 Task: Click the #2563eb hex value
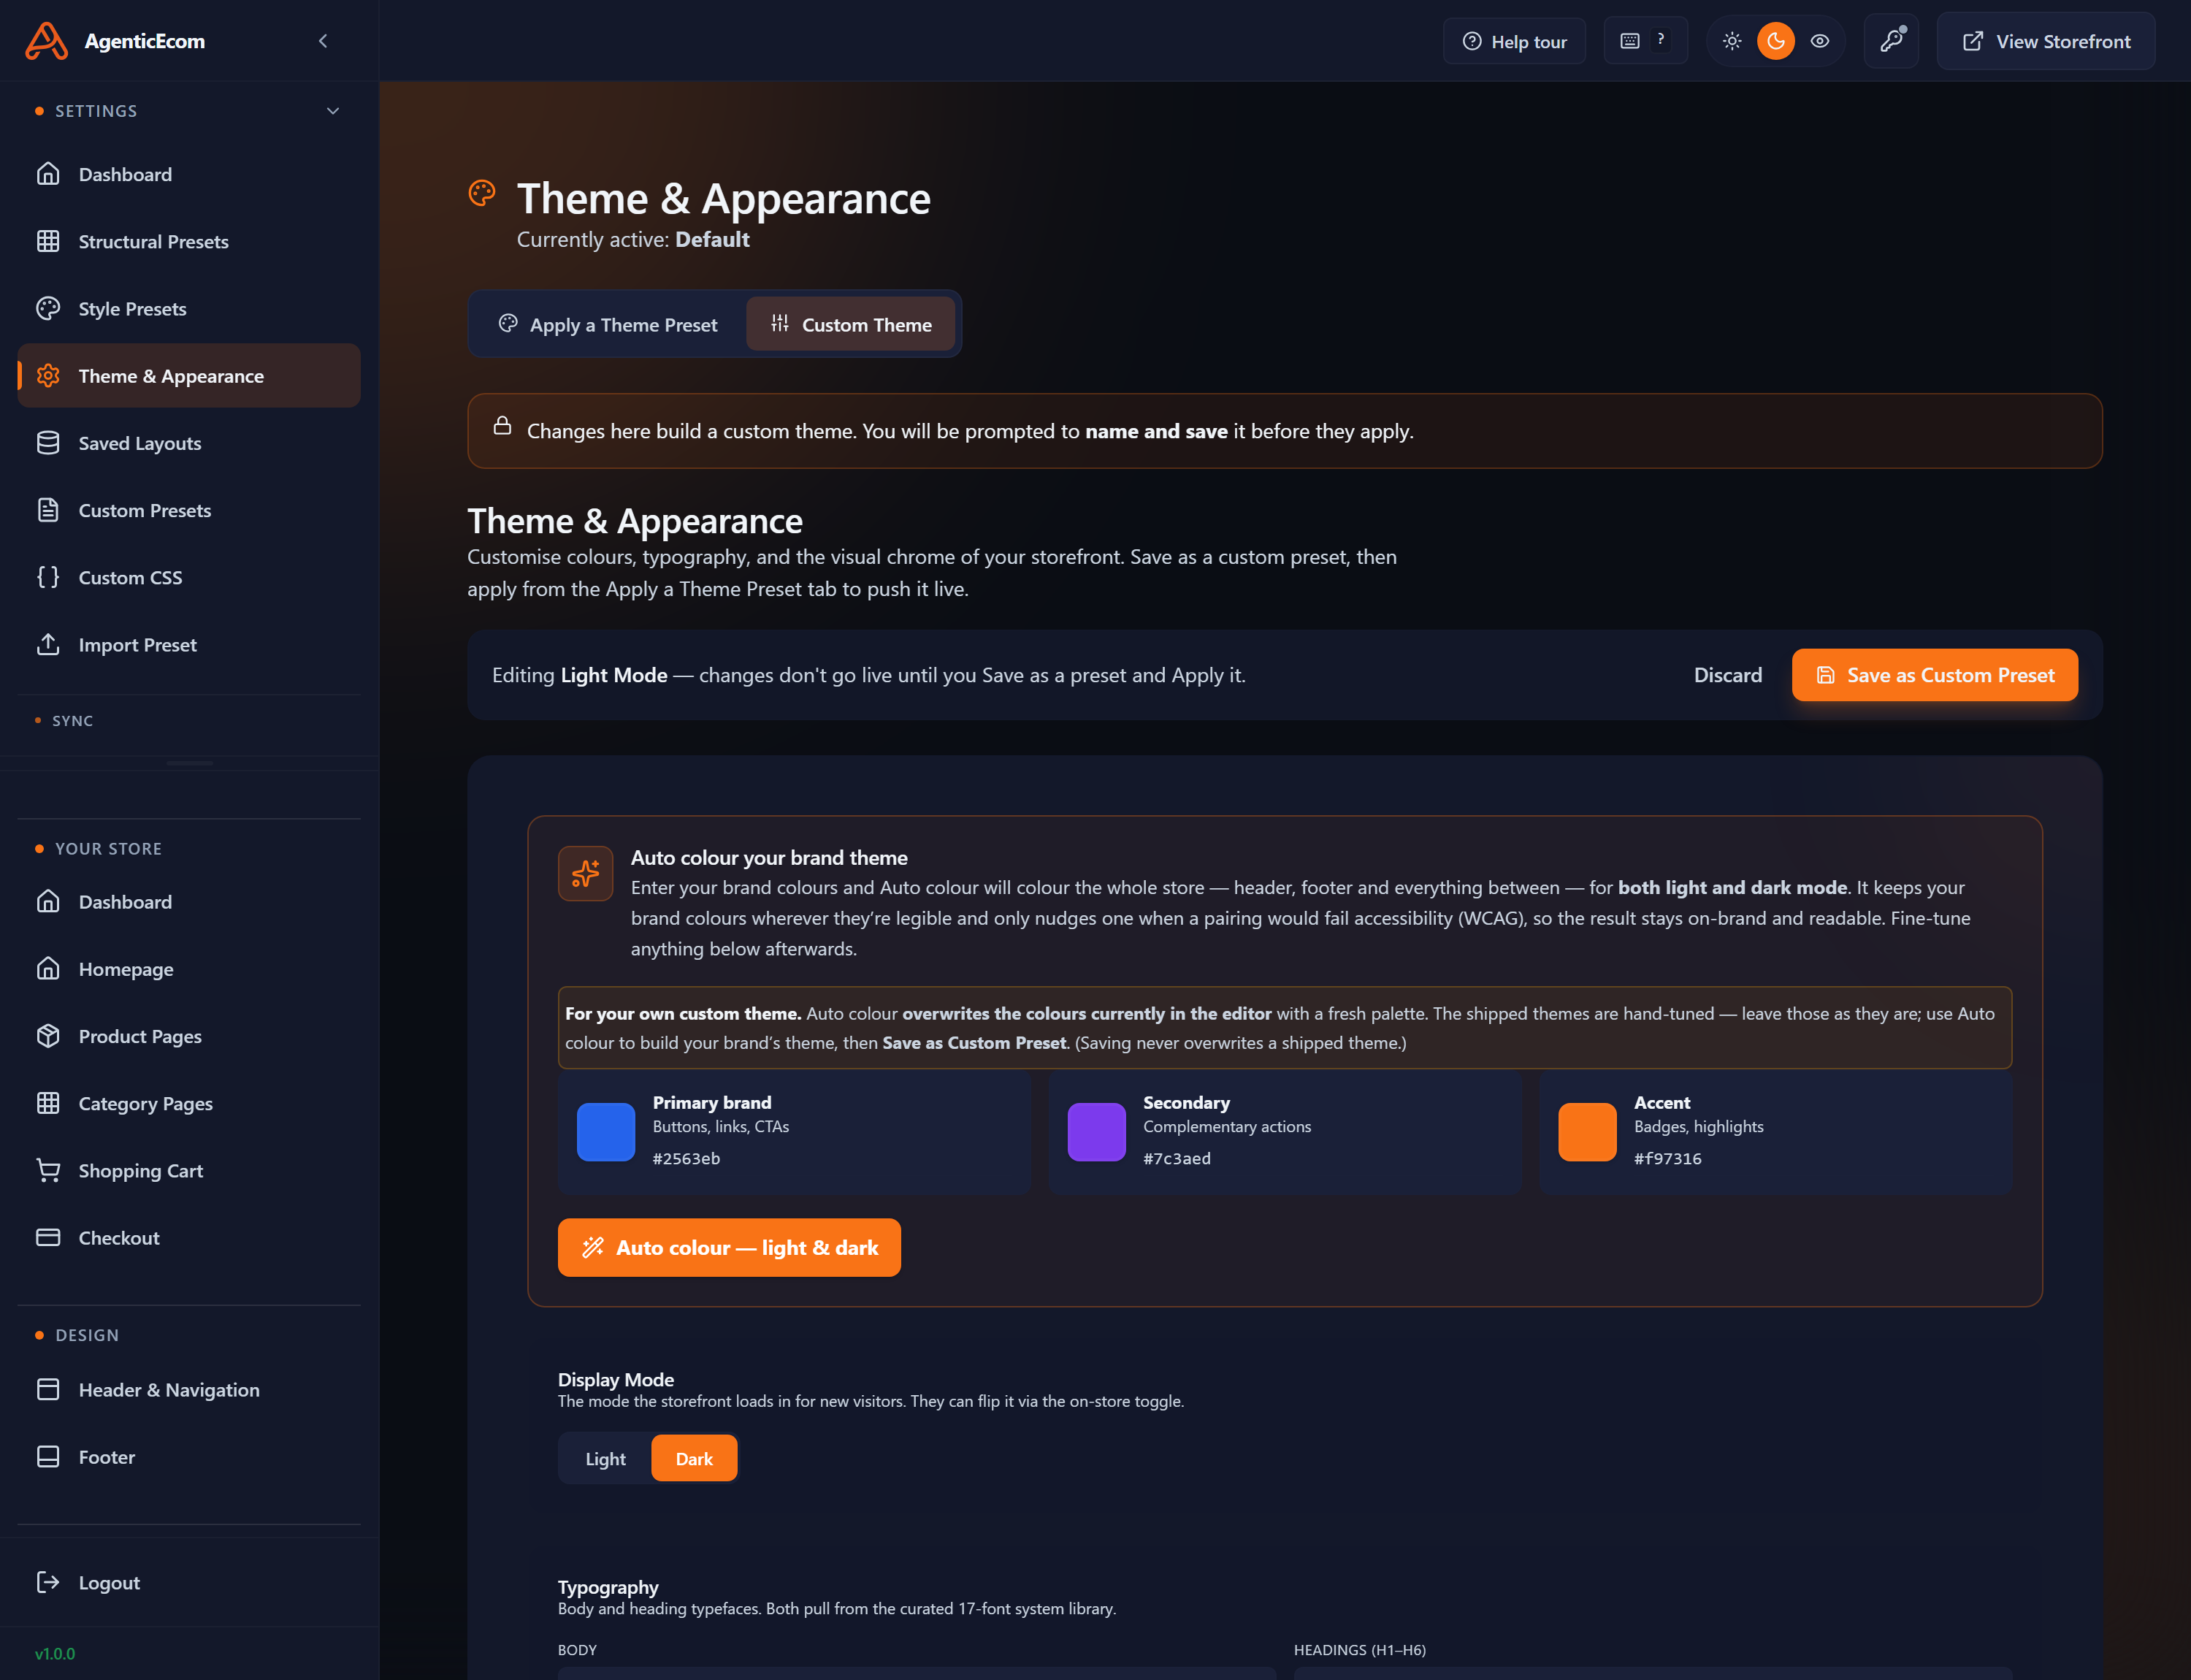coord(686,1158)
